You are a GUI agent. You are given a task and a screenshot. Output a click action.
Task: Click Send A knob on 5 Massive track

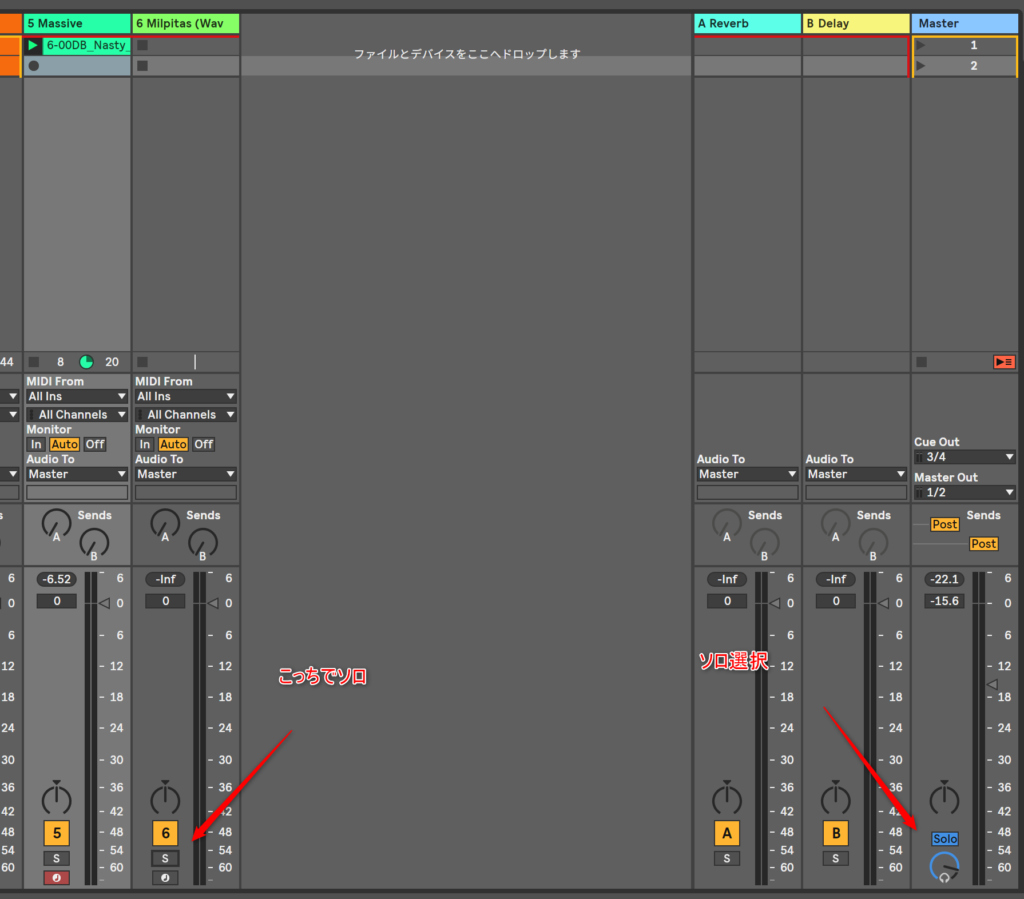point(57,522)
